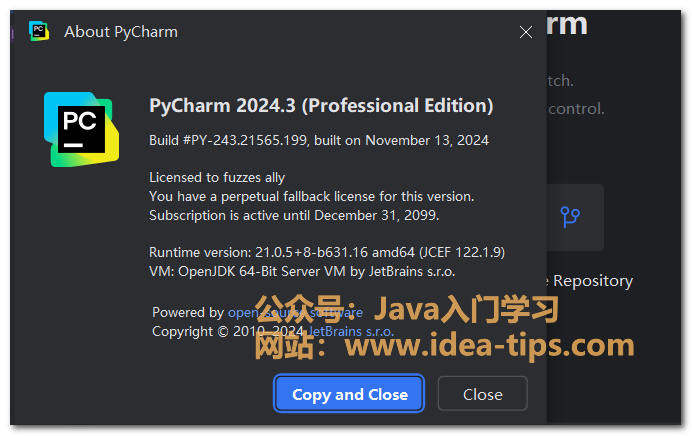Viewport: 692px width, 436px height.
Task: Click the large PyCharm PC logo
Action: pyautogui.click(x=81, y=129)
